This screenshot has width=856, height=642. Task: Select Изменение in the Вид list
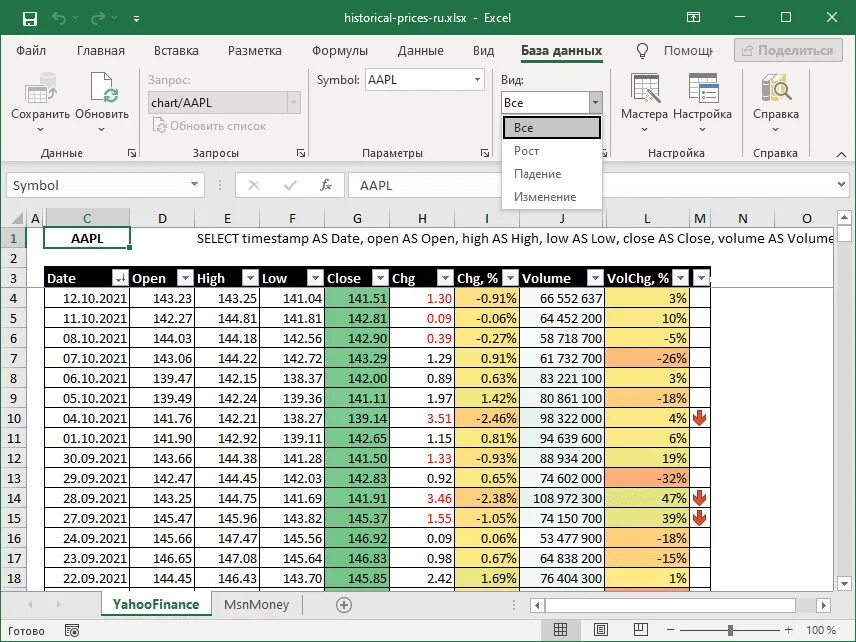[551, 197]
